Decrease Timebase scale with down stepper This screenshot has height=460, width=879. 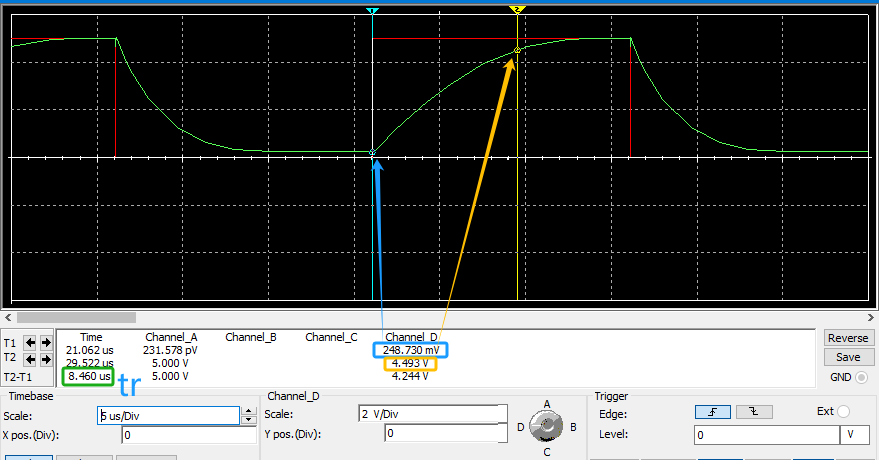click(x=248, y=420)
